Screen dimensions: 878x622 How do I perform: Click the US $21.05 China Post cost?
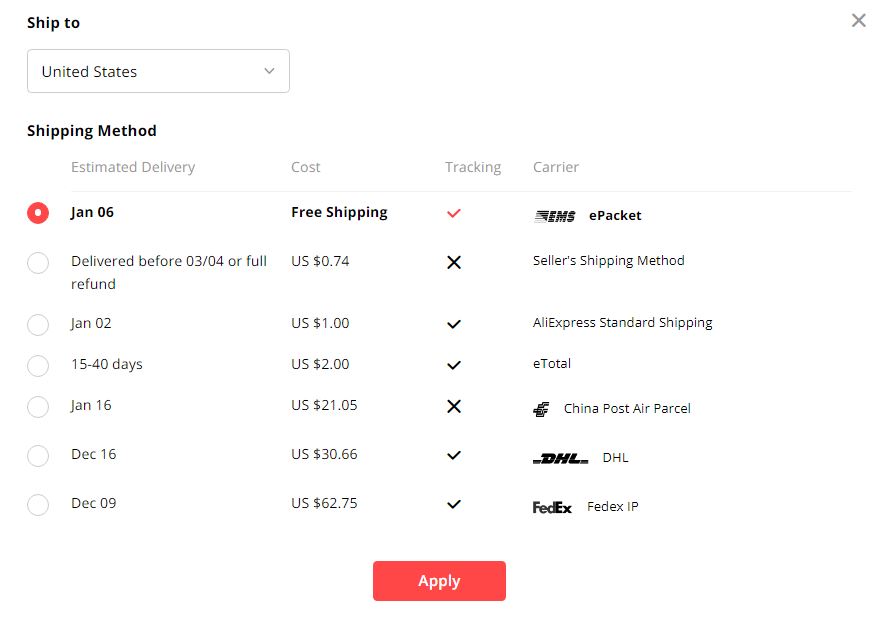click(324, 405)
